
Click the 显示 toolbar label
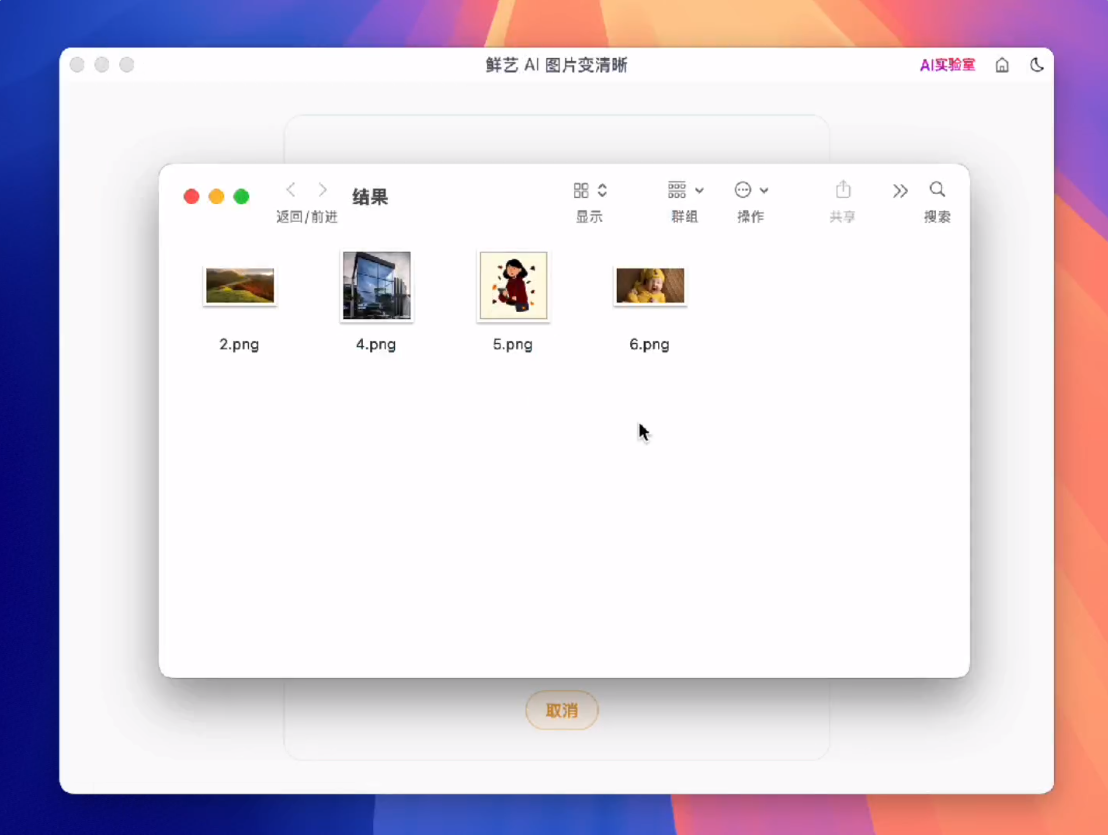589,217
